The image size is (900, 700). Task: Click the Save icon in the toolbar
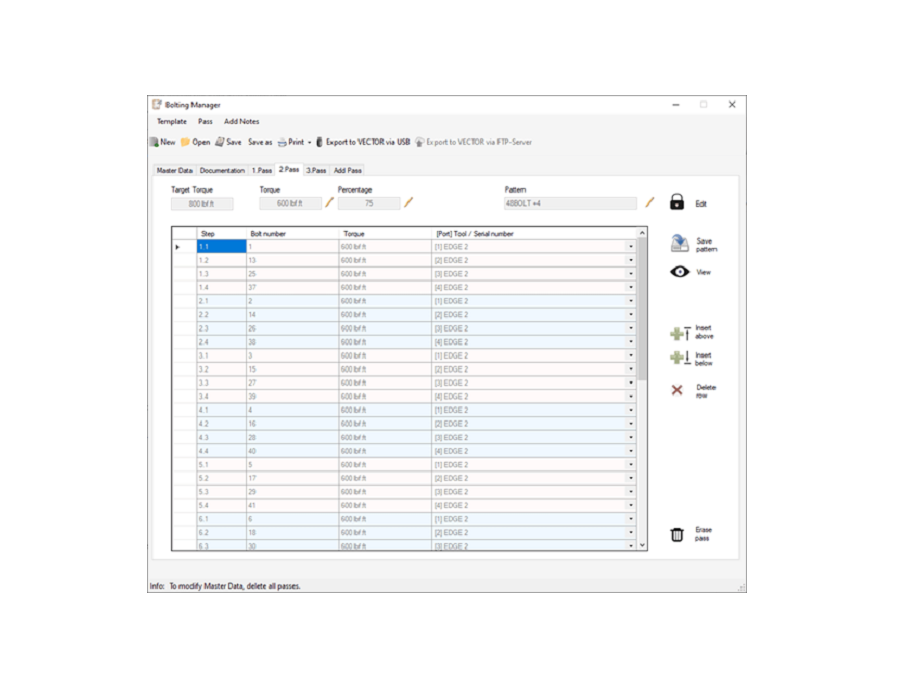pyautogui.click(x=220, y=142)
